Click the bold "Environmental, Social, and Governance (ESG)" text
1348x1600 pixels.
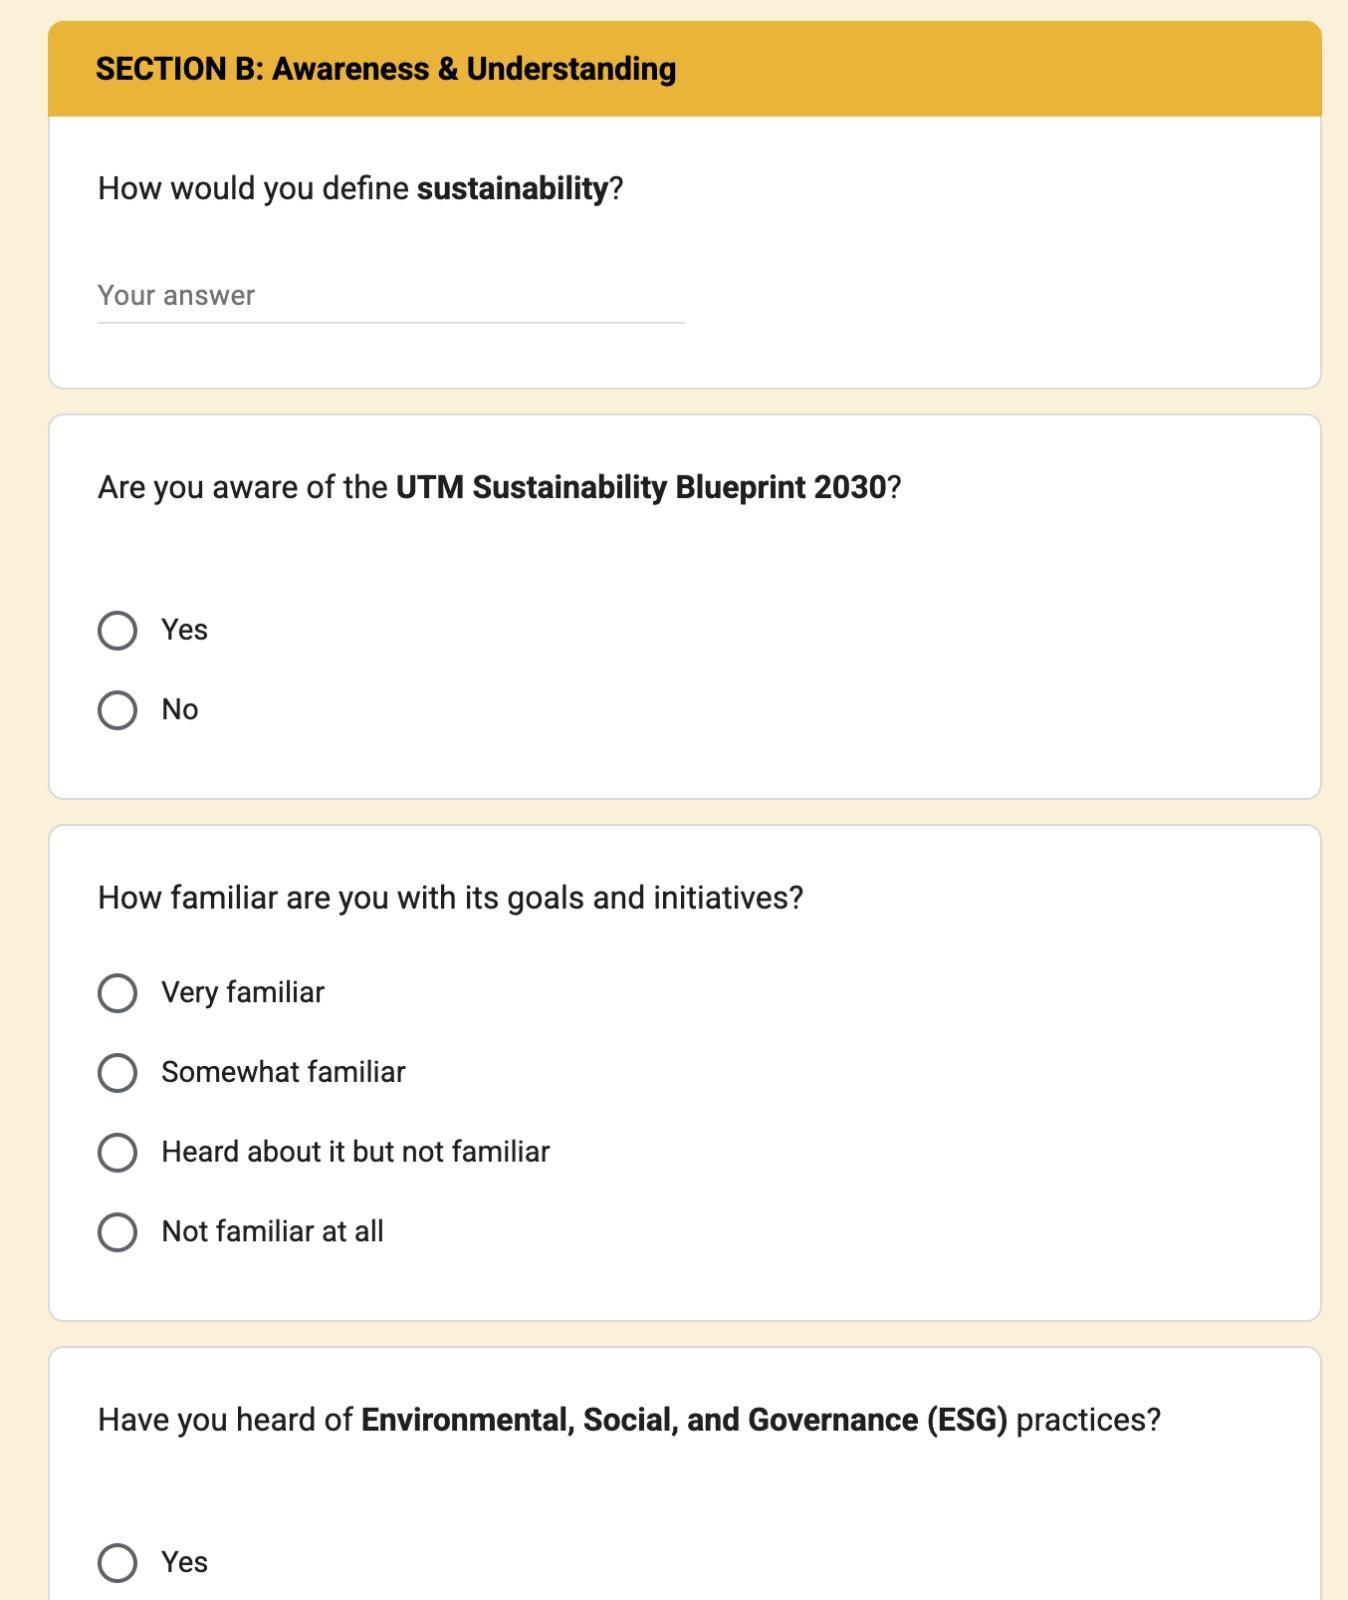point(684,1420)
